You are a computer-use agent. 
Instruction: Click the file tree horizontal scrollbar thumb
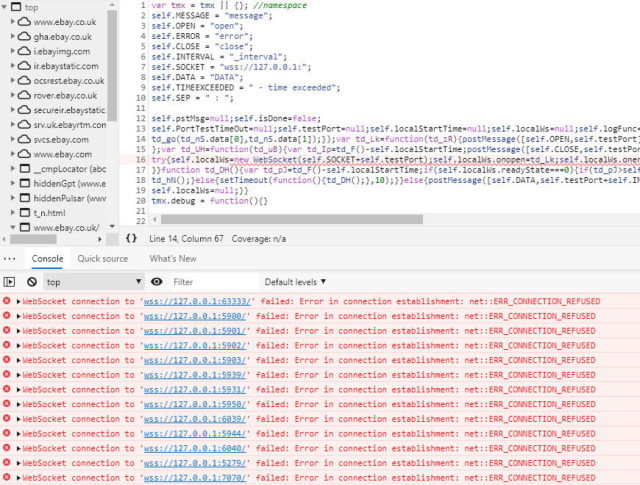coord(33,239)
